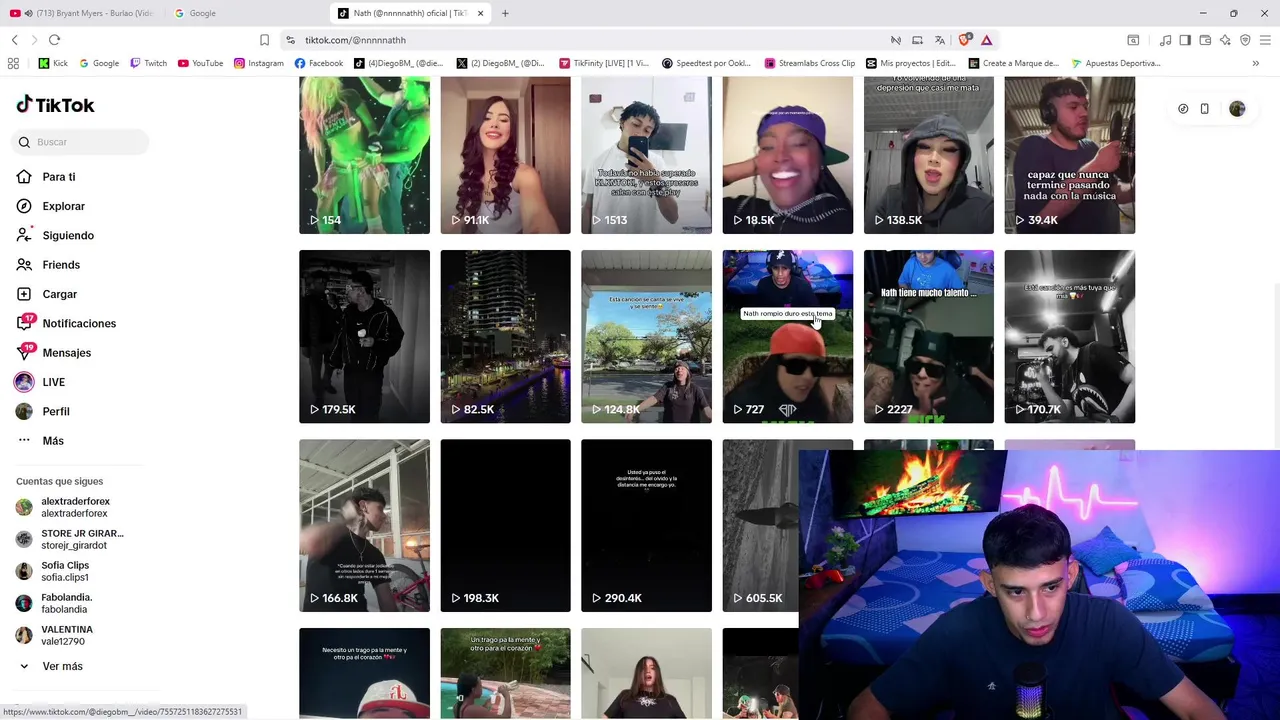Open the browser hamburger menu

(x=1266, y=40)
